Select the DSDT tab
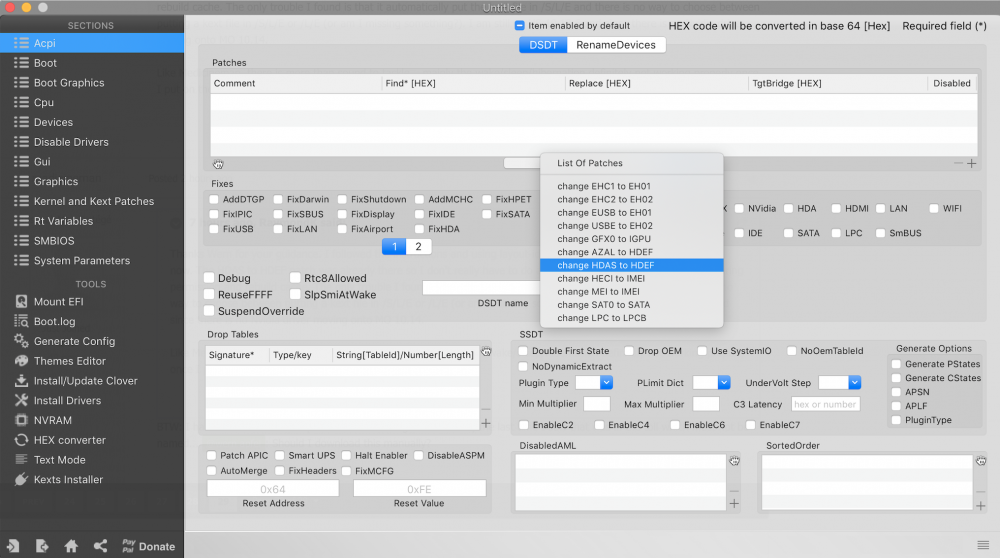The width and height of the screenshot is (1000, 558). 543,45
